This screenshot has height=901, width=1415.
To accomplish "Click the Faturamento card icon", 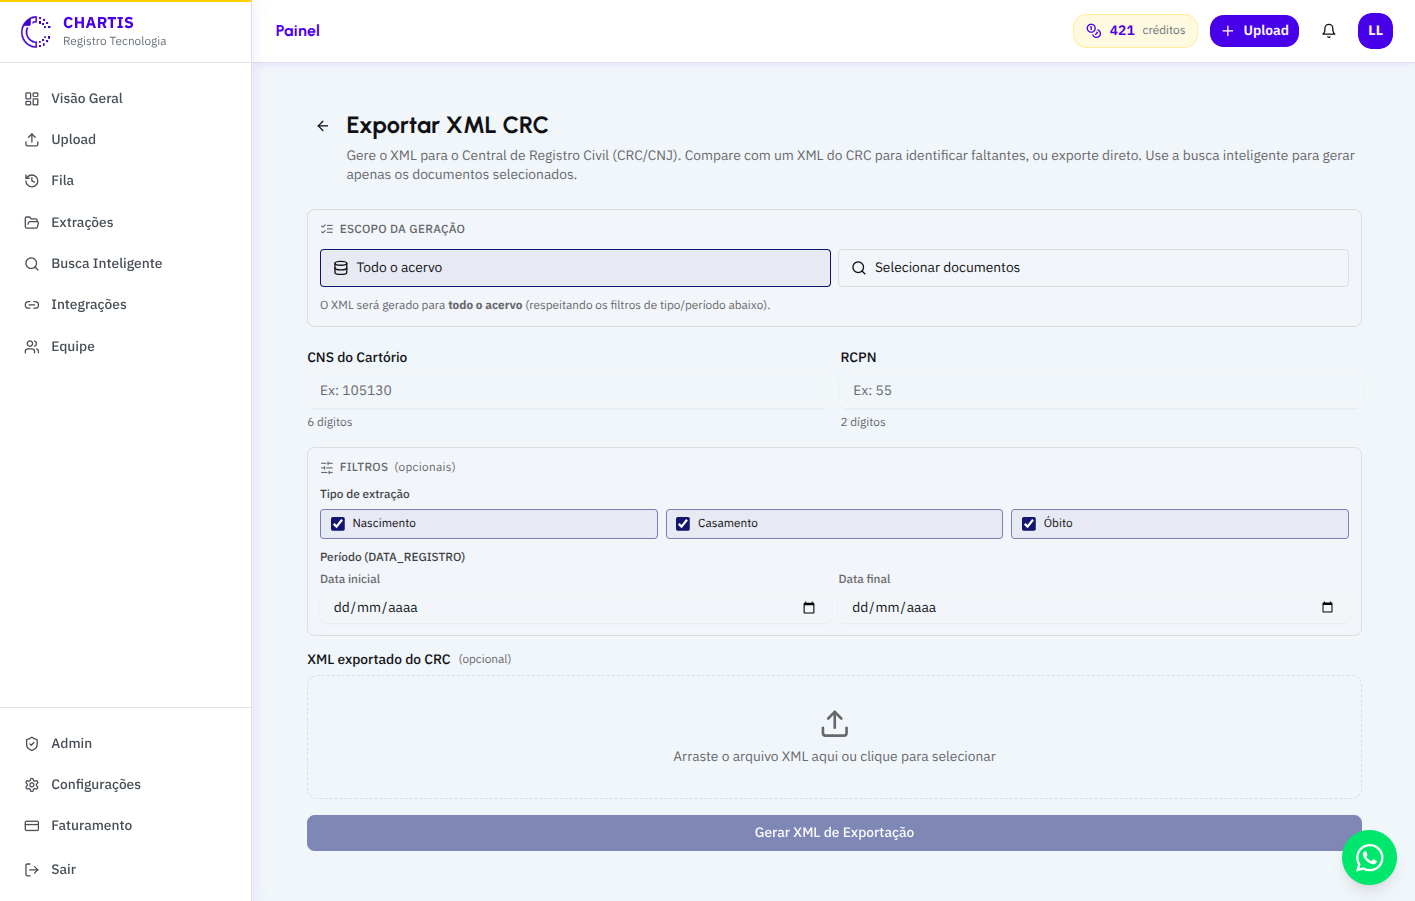I will point(32,826).
